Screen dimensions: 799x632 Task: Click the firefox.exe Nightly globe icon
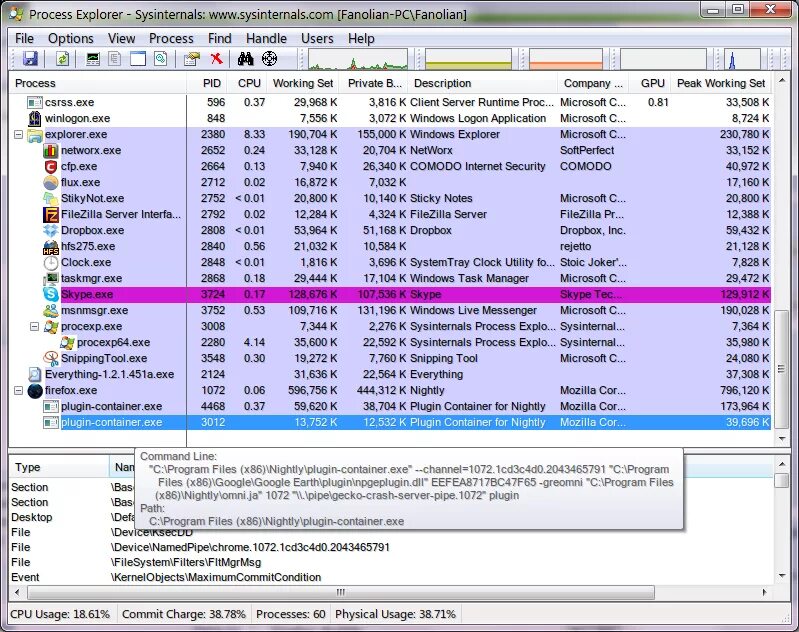coord(35,390)
